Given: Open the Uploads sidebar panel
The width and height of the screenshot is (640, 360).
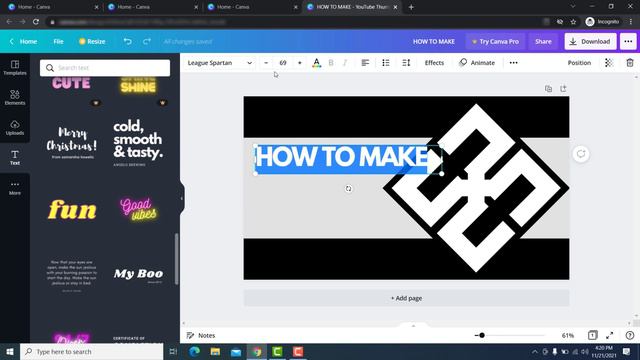Looking at the screenshot, I should coord(15,128).
